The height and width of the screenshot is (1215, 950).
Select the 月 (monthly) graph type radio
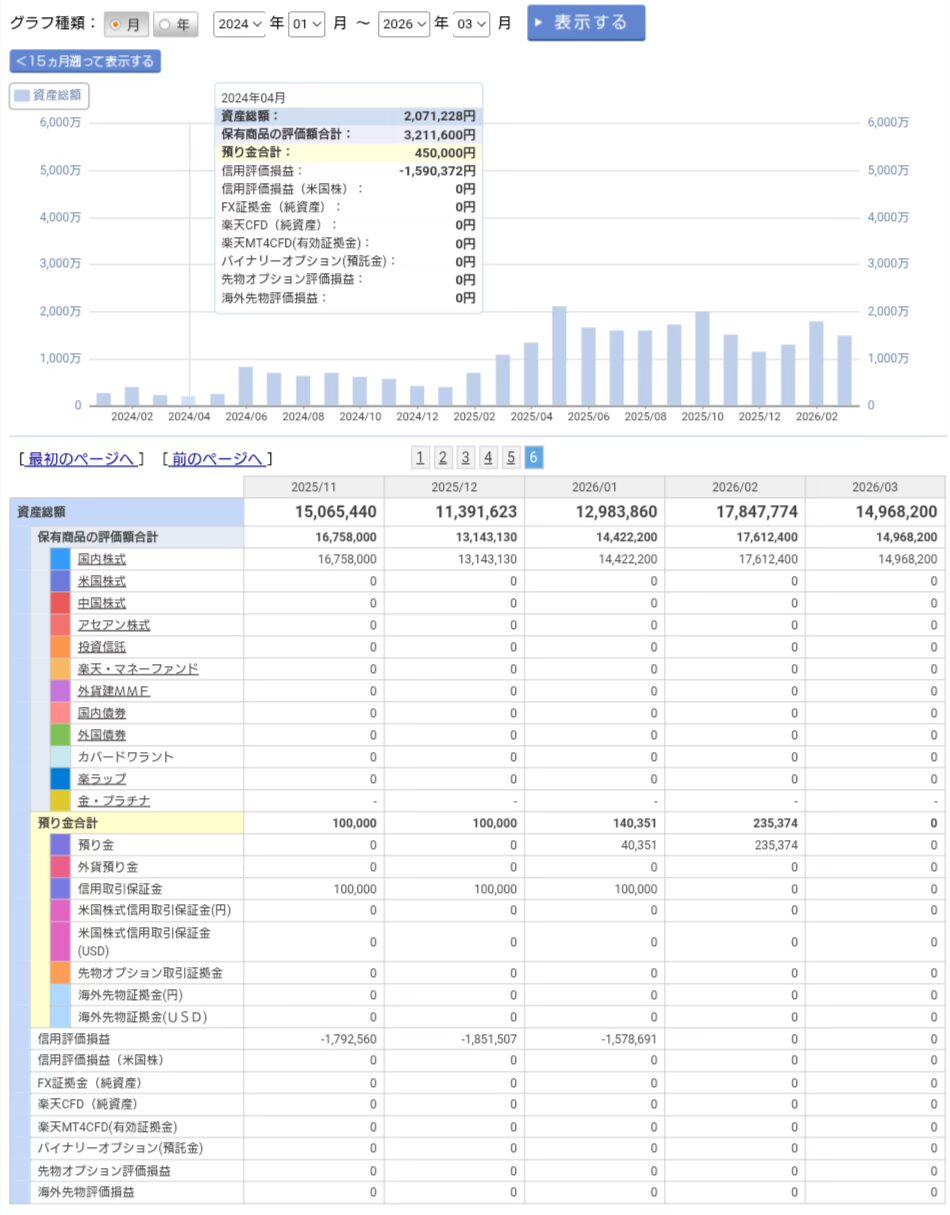point(126,24)
